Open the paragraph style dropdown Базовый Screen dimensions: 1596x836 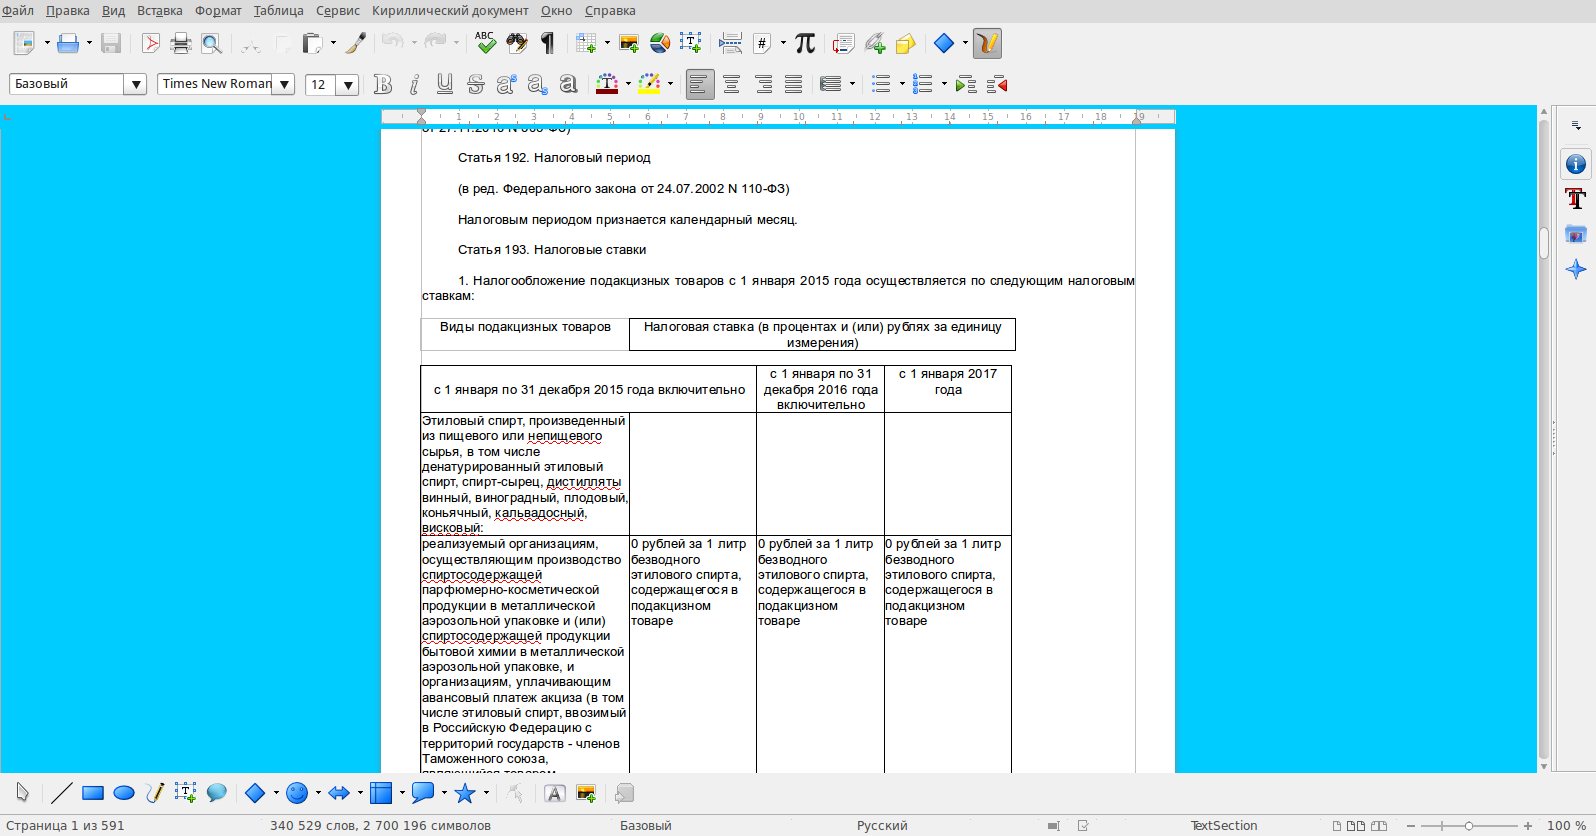pos(136,85)
